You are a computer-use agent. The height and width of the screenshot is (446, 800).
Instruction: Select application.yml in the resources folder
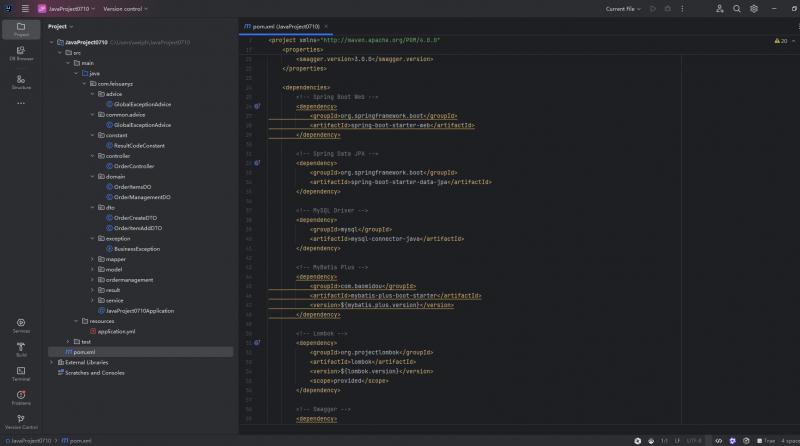[x=116, y=331]
